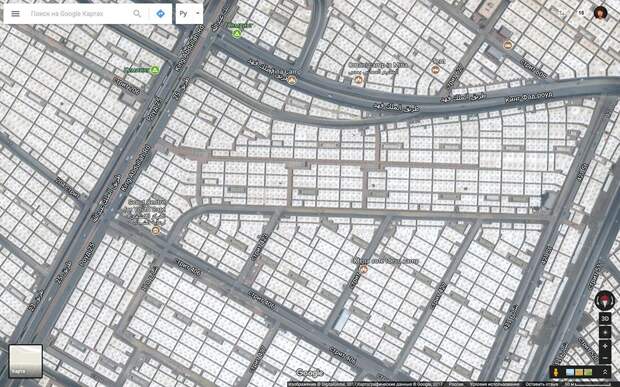Focus the Google Maps search field
The width and height of the screenshot is (620, 387).
[79, 14]
